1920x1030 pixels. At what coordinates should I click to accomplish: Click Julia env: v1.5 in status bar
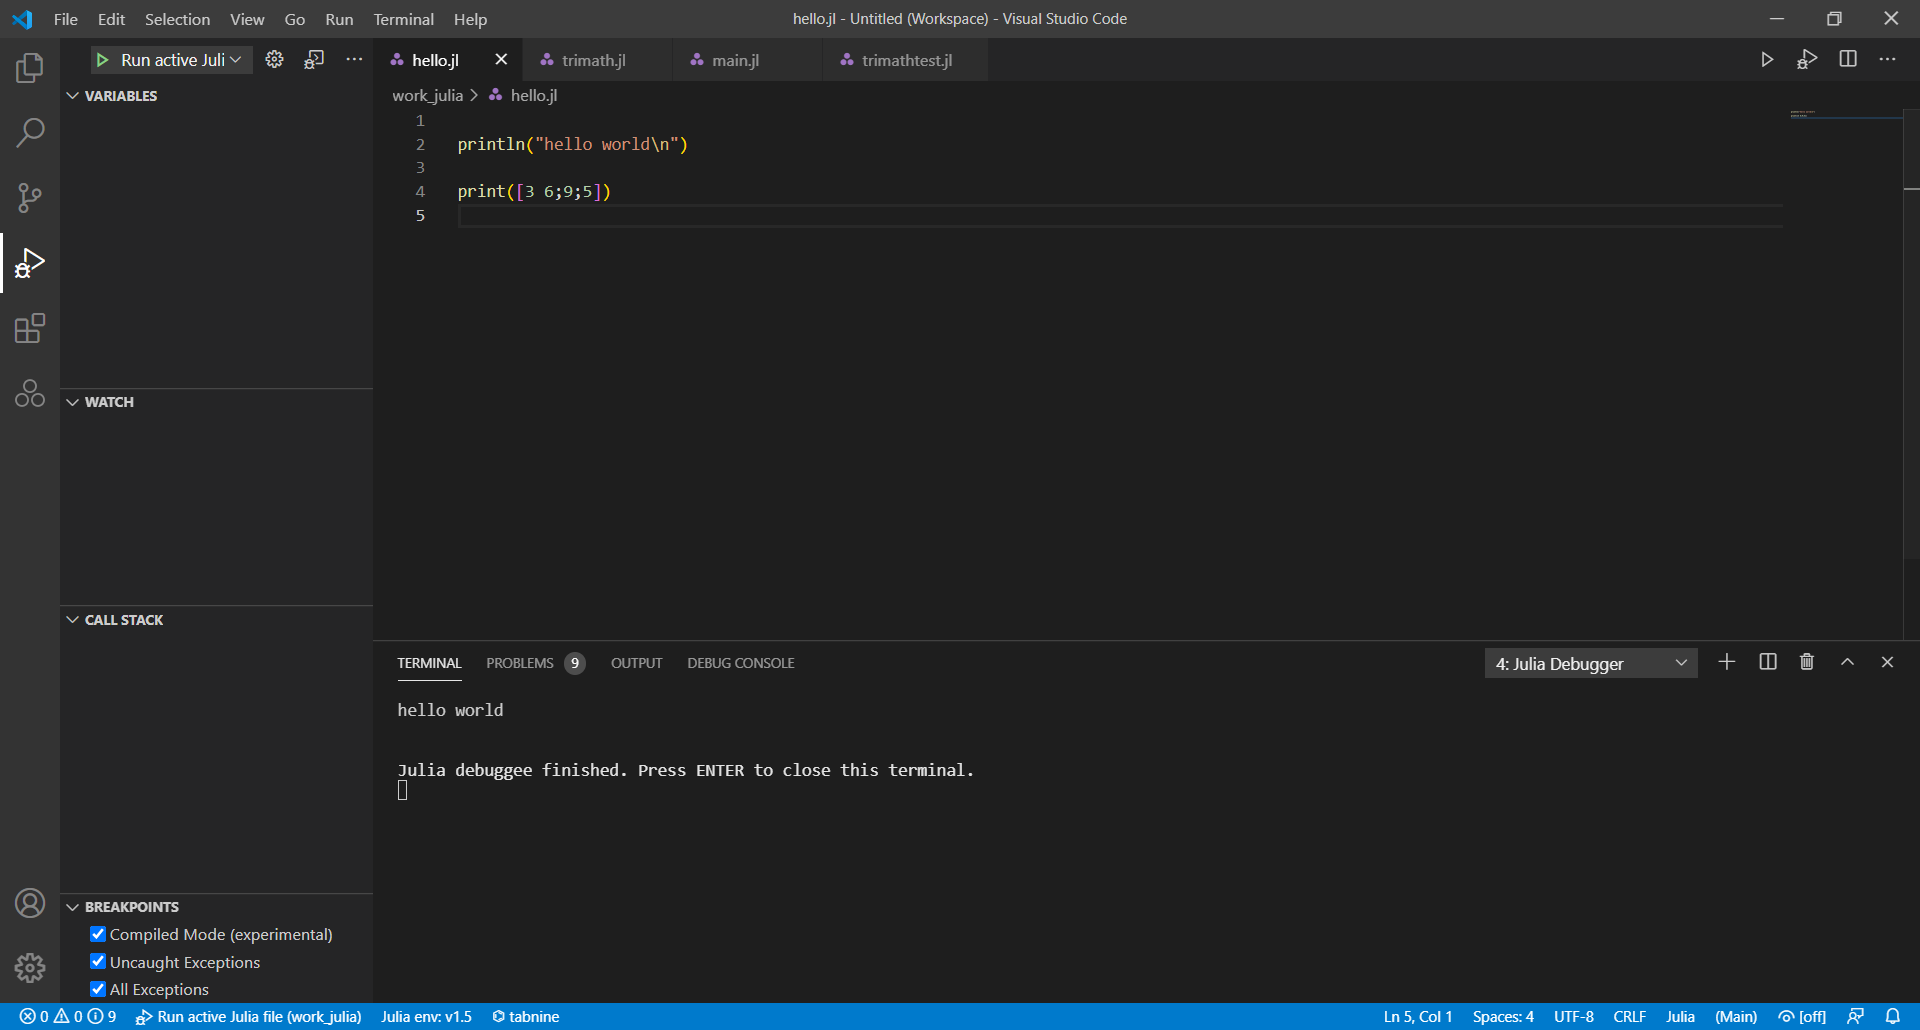coord(426,1016)
